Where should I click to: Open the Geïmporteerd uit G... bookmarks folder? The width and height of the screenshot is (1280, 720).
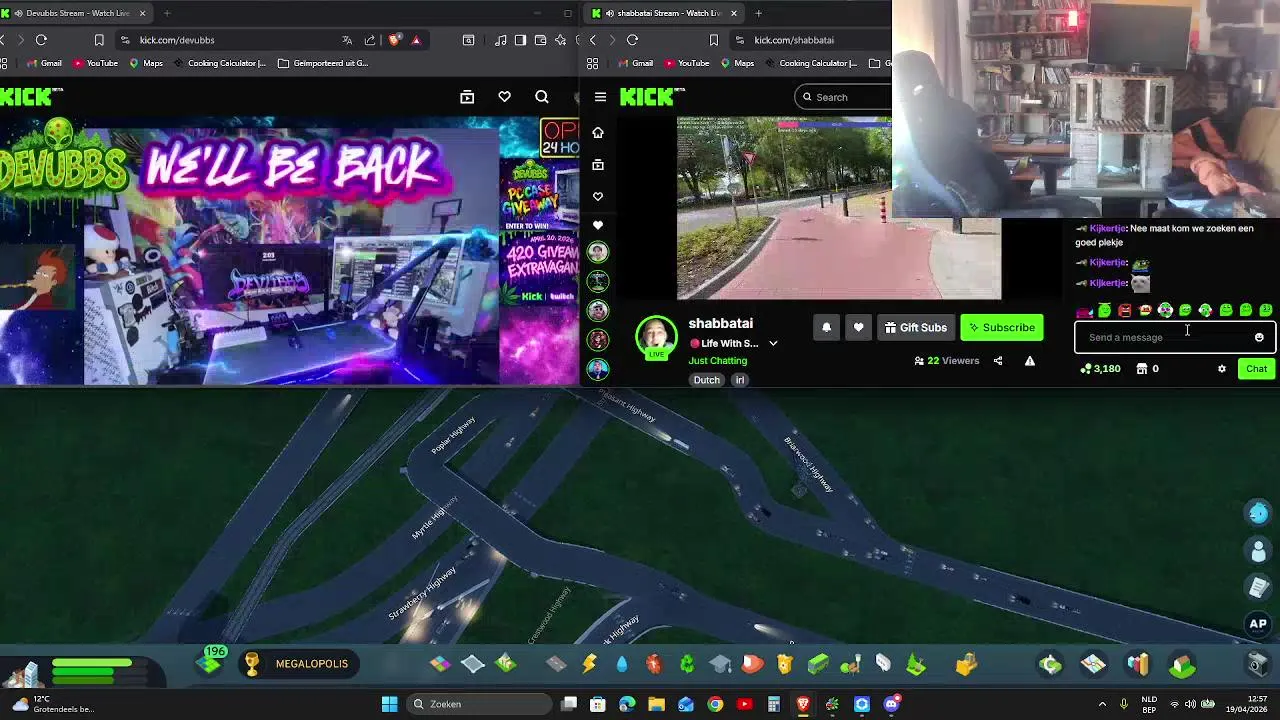point(323,63)
